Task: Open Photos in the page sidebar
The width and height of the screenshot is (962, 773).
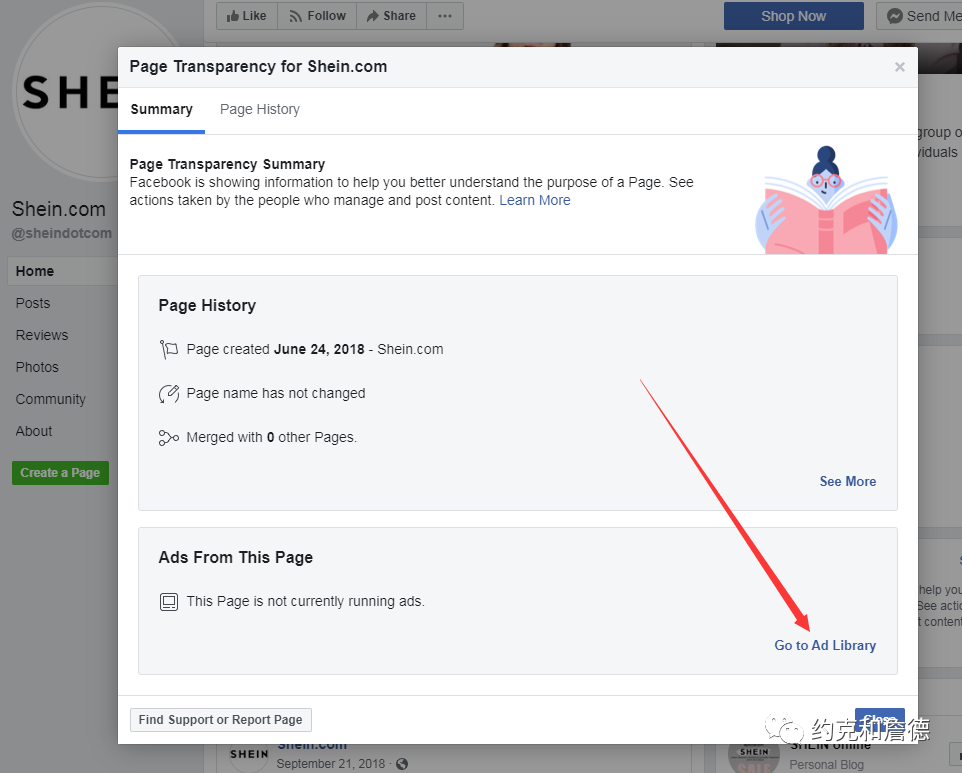Action: tap(37, 367)
